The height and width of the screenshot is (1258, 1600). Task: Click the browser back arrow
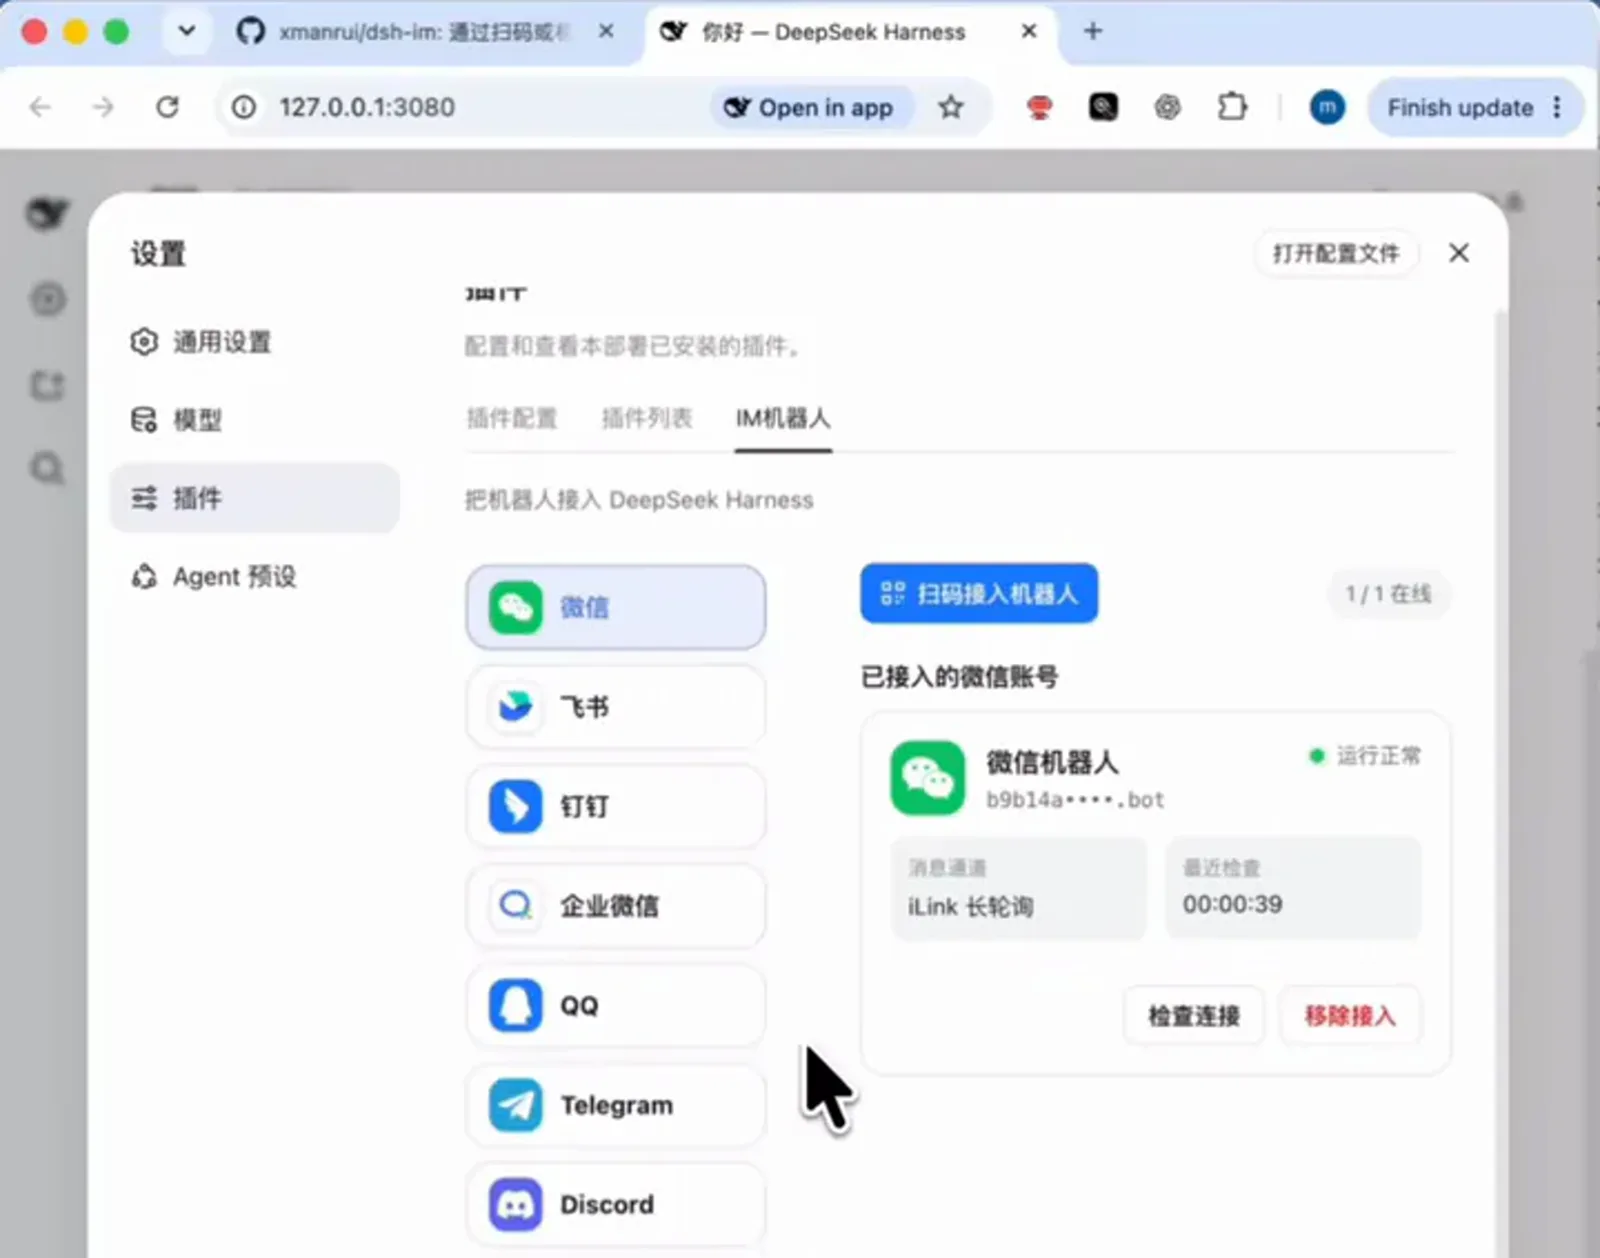point(40,107)
